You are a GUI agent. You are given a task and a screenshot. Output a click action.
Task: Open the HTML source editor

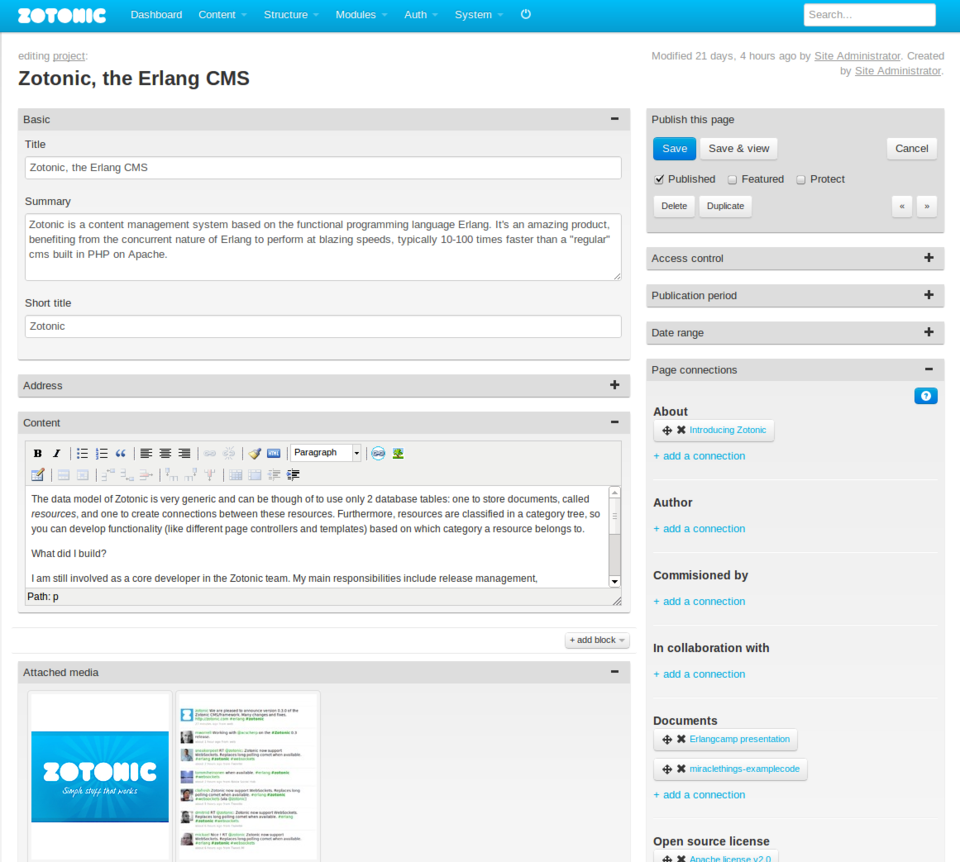coord(274,454)
